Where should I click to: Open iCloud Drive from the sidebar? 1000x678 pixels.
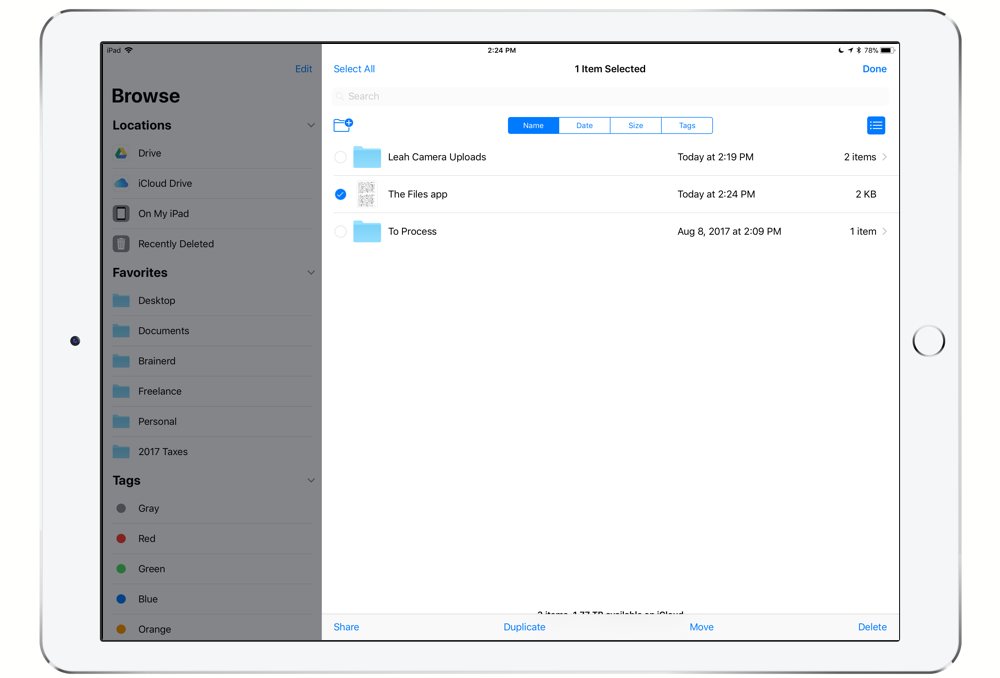165,184
